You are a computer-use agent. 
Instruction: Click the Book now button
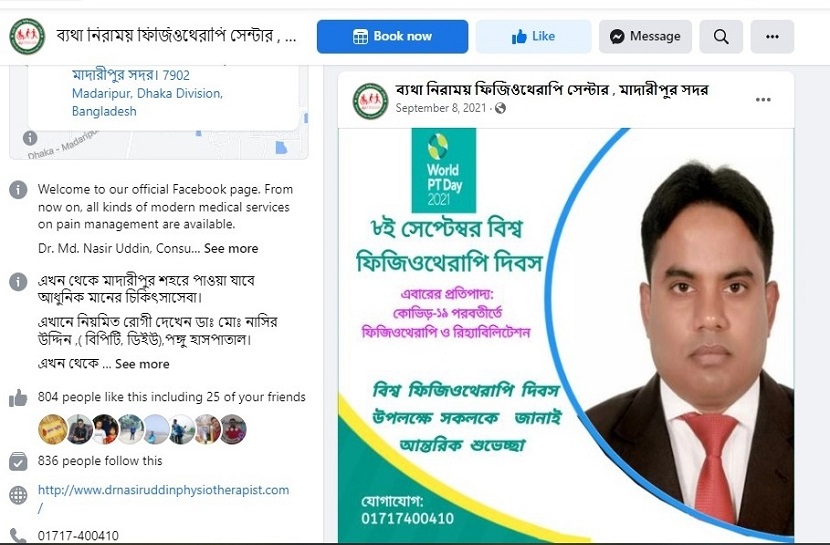[x=392, y=37]
